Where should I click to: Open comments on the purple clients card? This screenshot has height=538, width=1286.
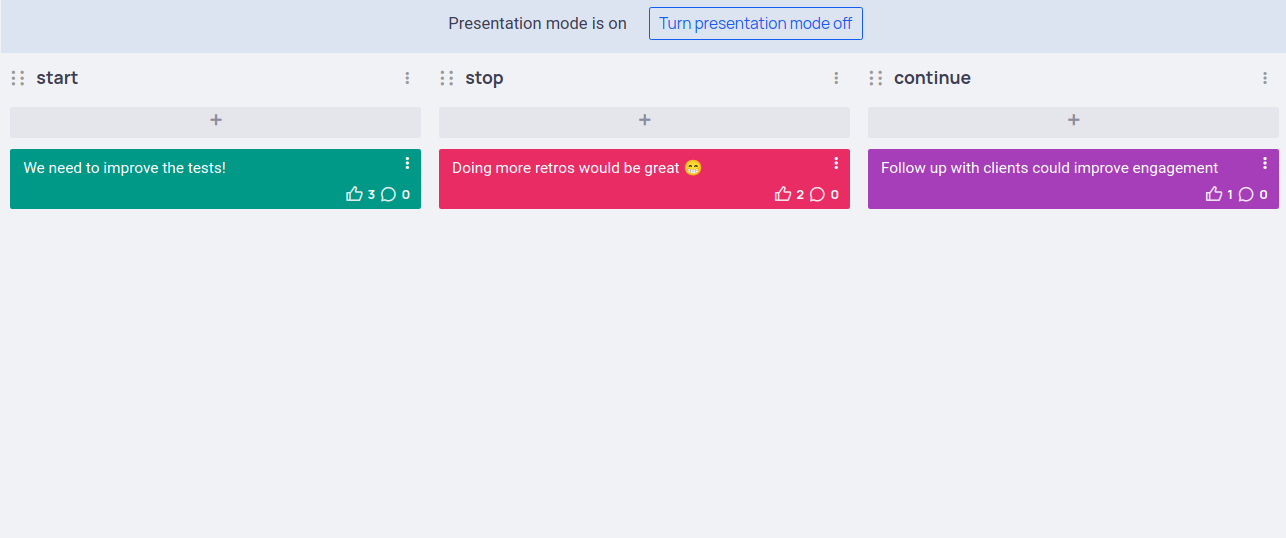pos(1246,194)
